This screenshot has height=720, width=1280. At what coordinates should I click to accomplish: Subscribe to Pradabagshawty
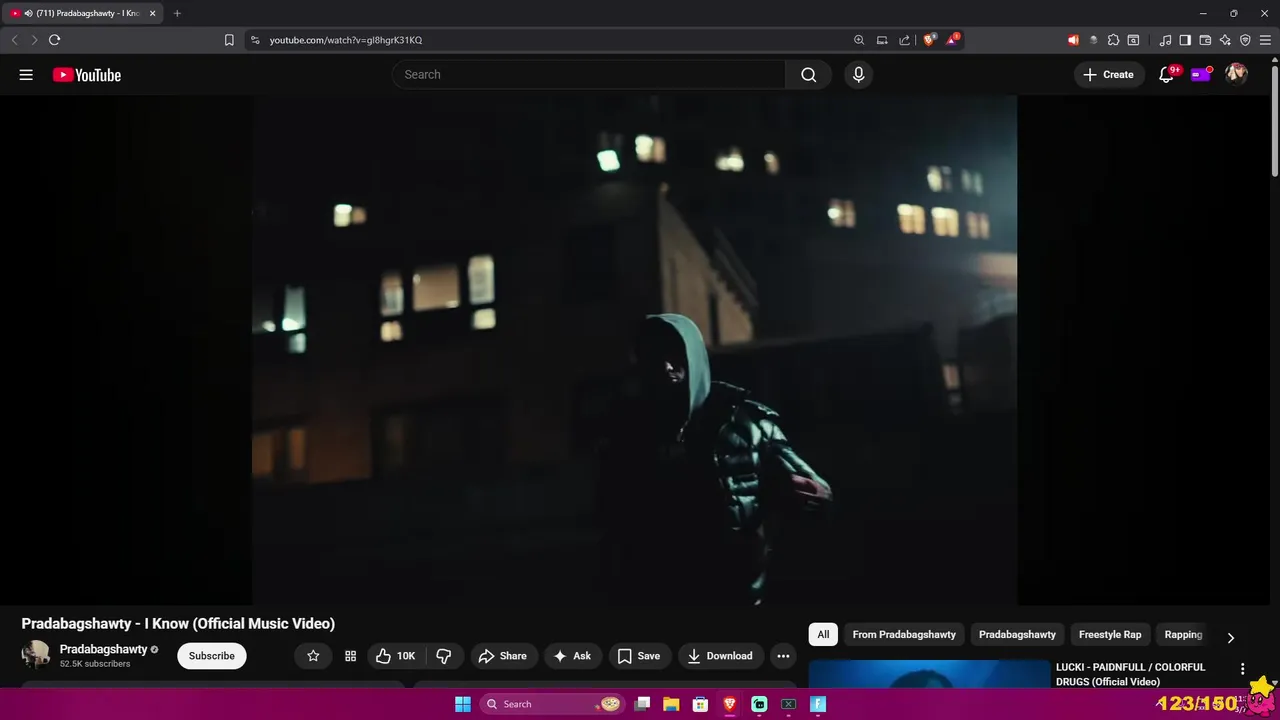(212, 656)
